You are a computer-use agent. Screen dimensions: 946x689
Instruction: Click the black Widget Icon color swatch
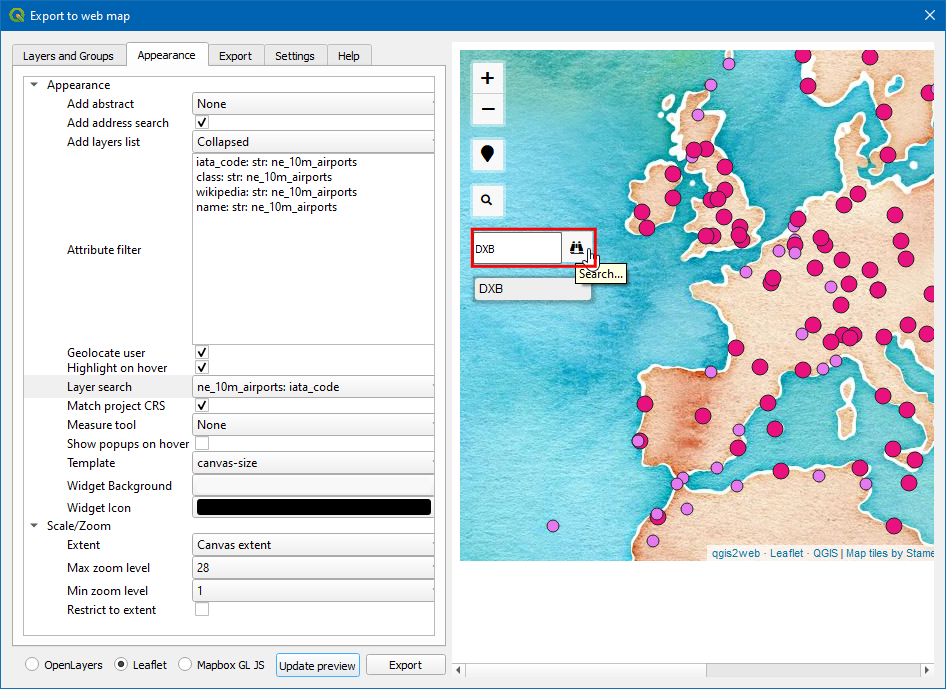313,508
